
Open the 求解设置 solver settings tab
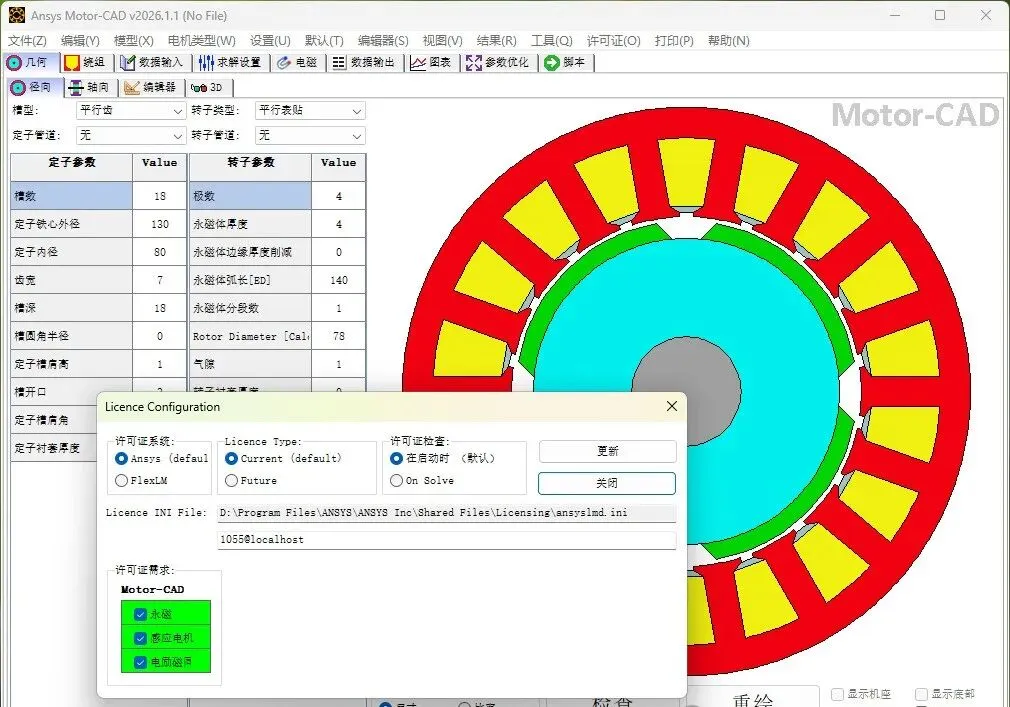pos(230,62)
